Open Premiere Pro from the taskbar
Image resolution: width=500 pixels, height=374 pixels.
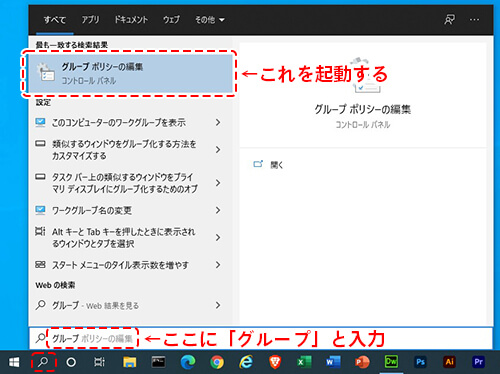[479, 362]
